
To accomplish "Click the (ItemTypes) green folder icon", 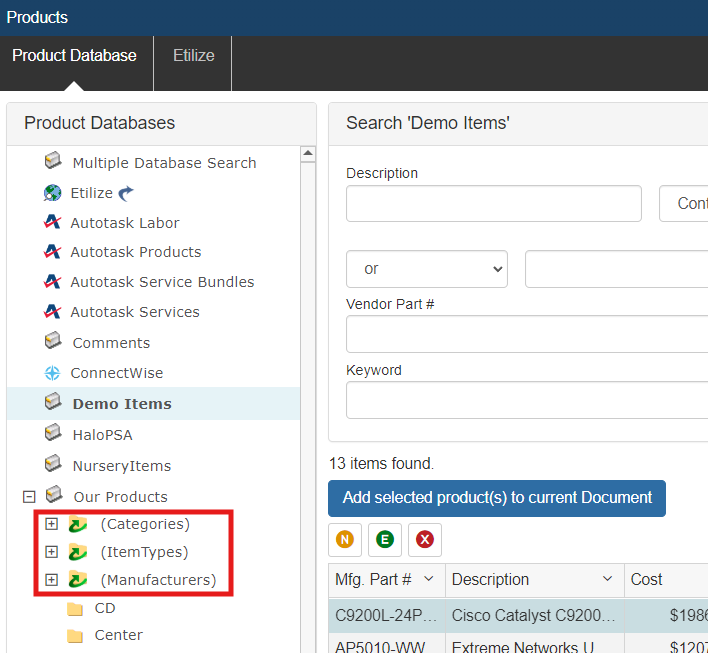I will point(78,552).
